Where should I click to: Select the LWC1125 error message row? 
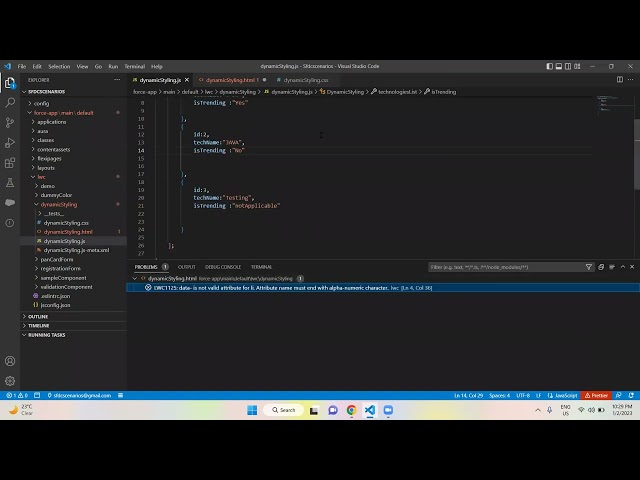(x=383, y=288)
